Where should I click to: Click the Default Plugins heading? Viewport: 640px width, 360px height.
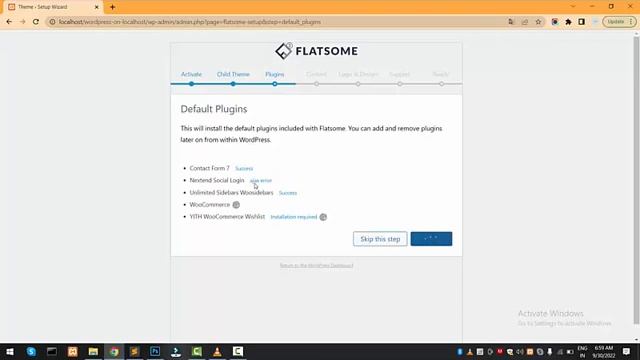point(214,109)
